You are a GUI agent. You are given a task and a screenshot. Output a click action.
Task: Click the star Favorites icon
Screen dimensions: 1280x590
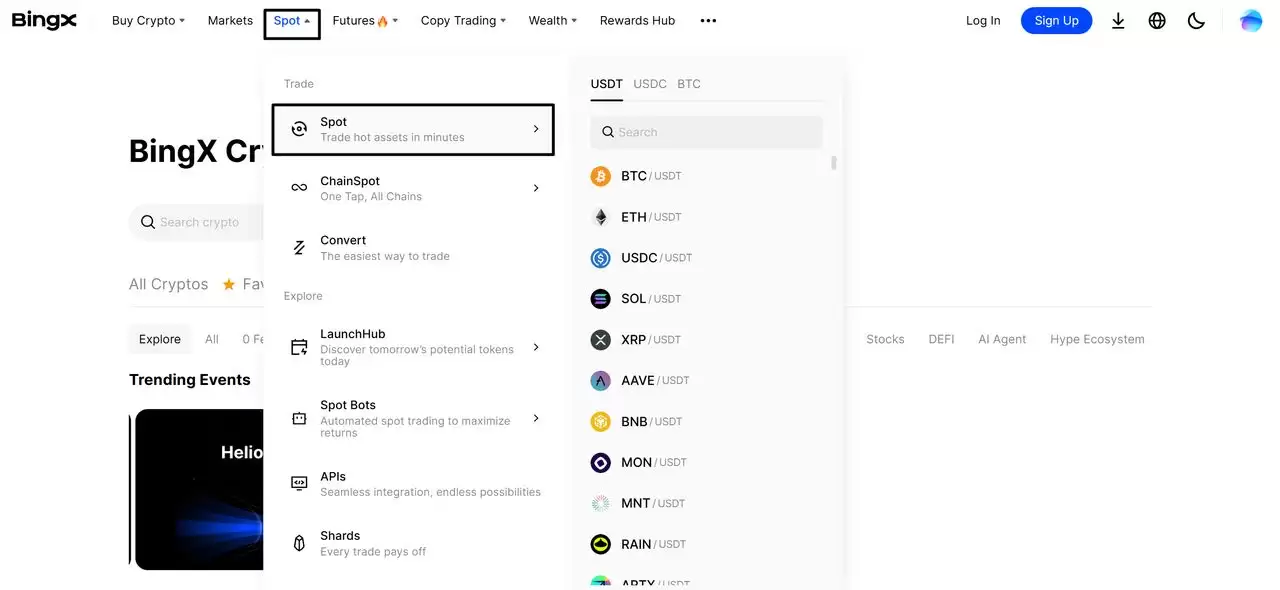229,285
